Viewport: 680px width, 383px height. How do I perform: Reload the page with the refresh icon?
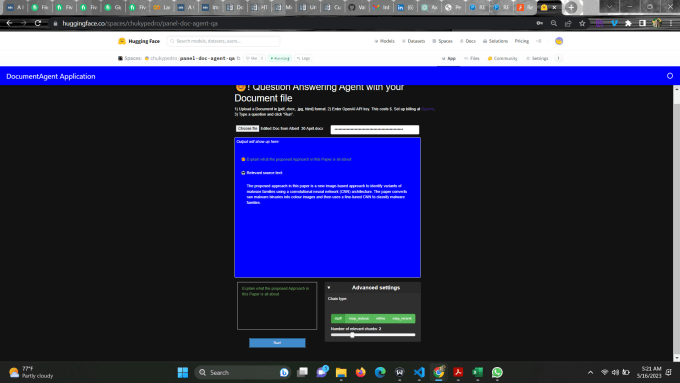pos(38,23)
